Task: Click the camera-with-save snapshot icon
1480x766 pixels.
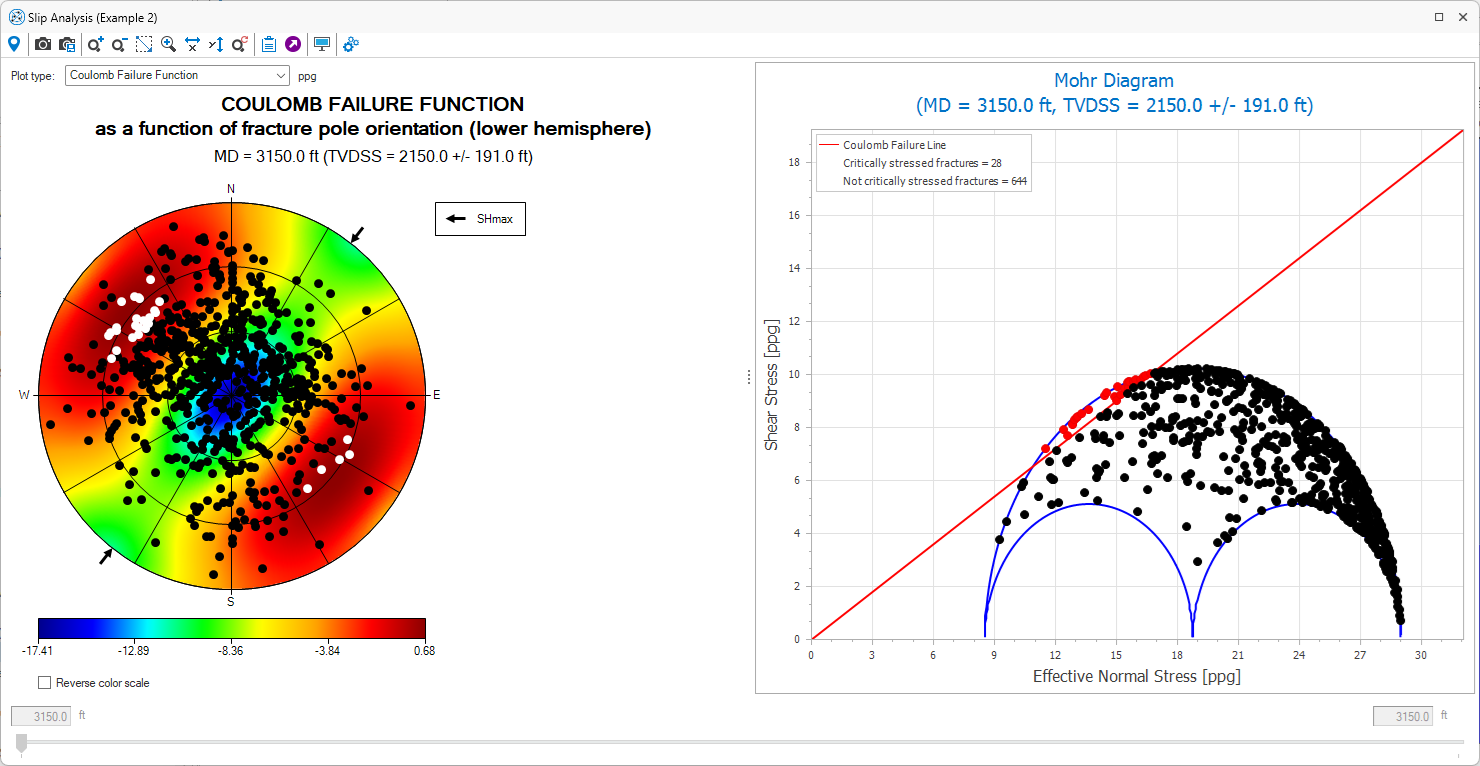Action: (x=67, y=44)
